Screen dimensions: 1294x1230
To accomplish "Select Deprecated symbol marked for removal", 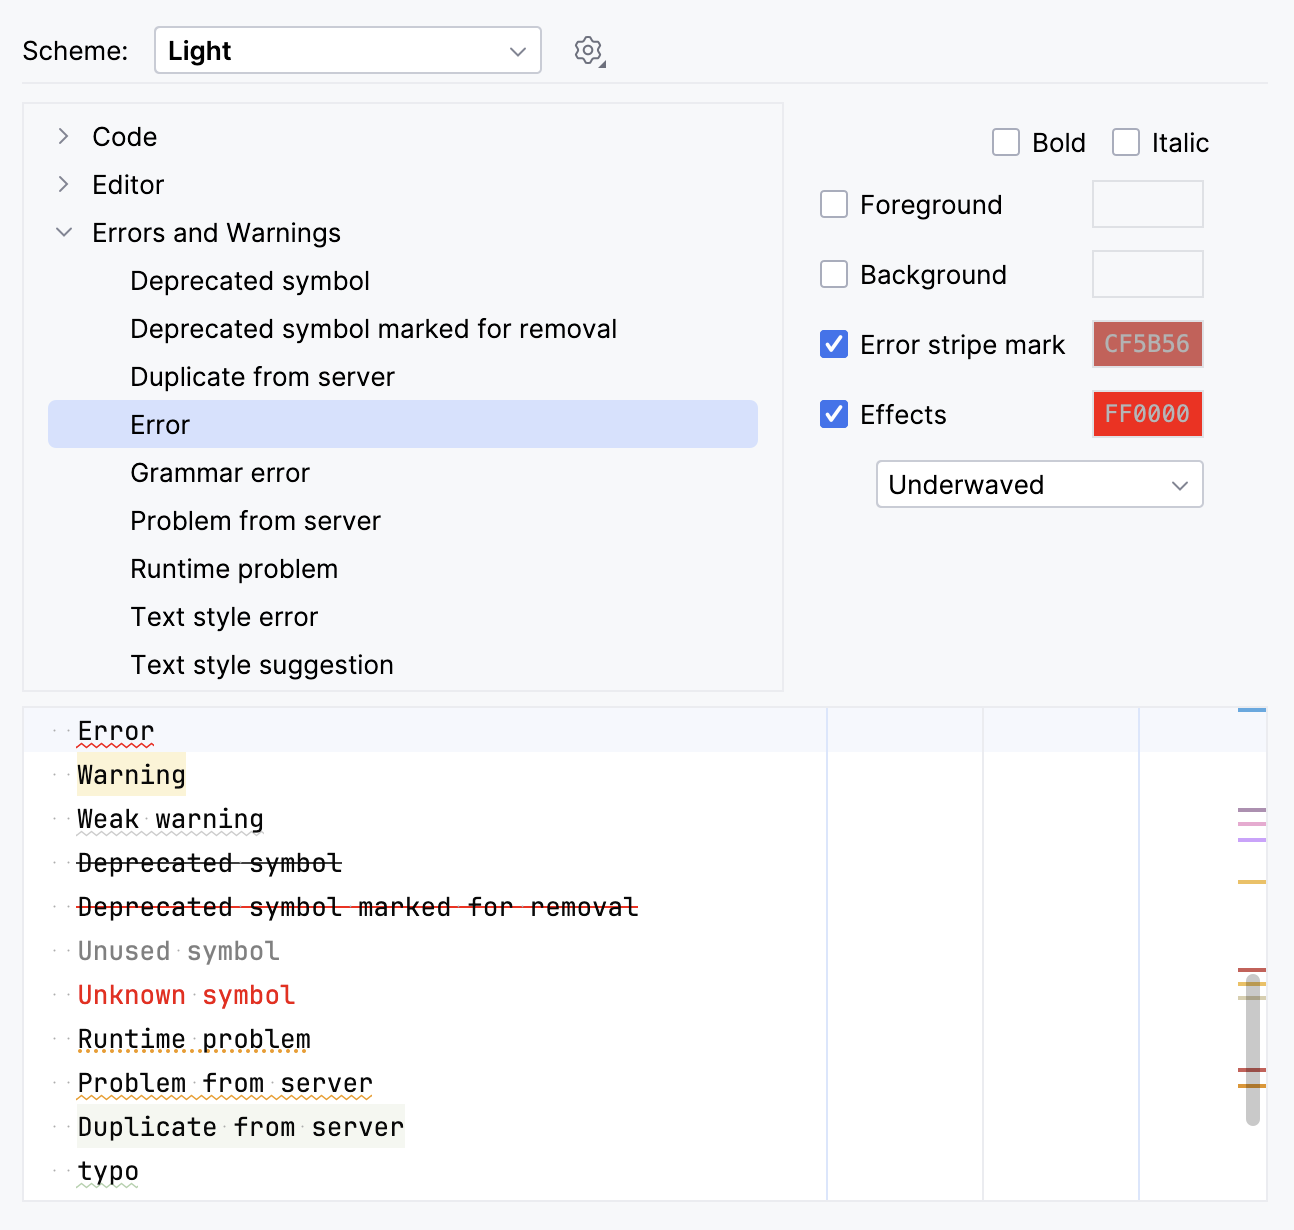I will (x=373, y=328).
